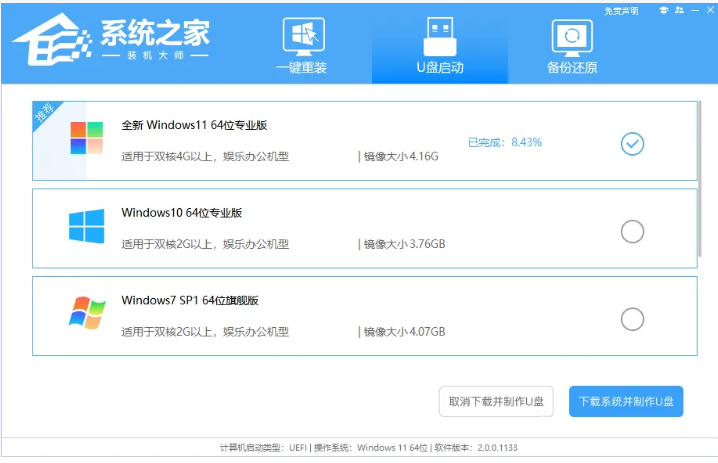
Task: Click the 全新 Windows11 64位专业版 title
Action: point(194,125)
